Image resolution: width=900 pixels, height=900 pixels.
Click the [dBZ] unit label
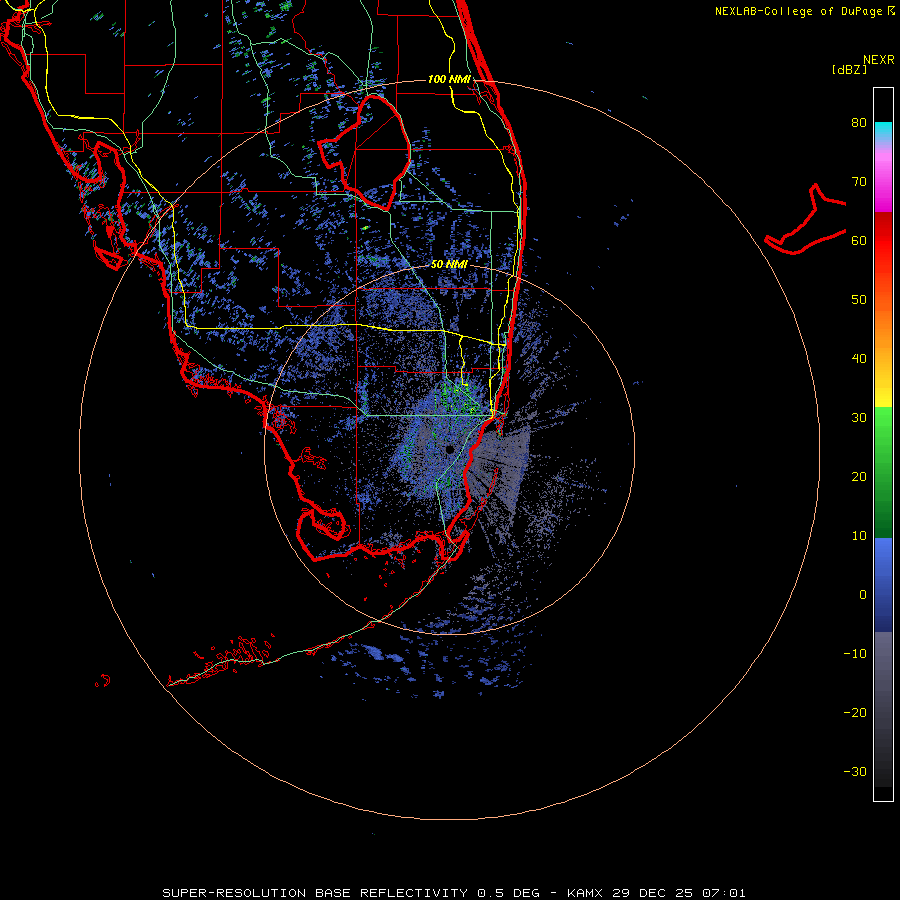tap(849, 69)
